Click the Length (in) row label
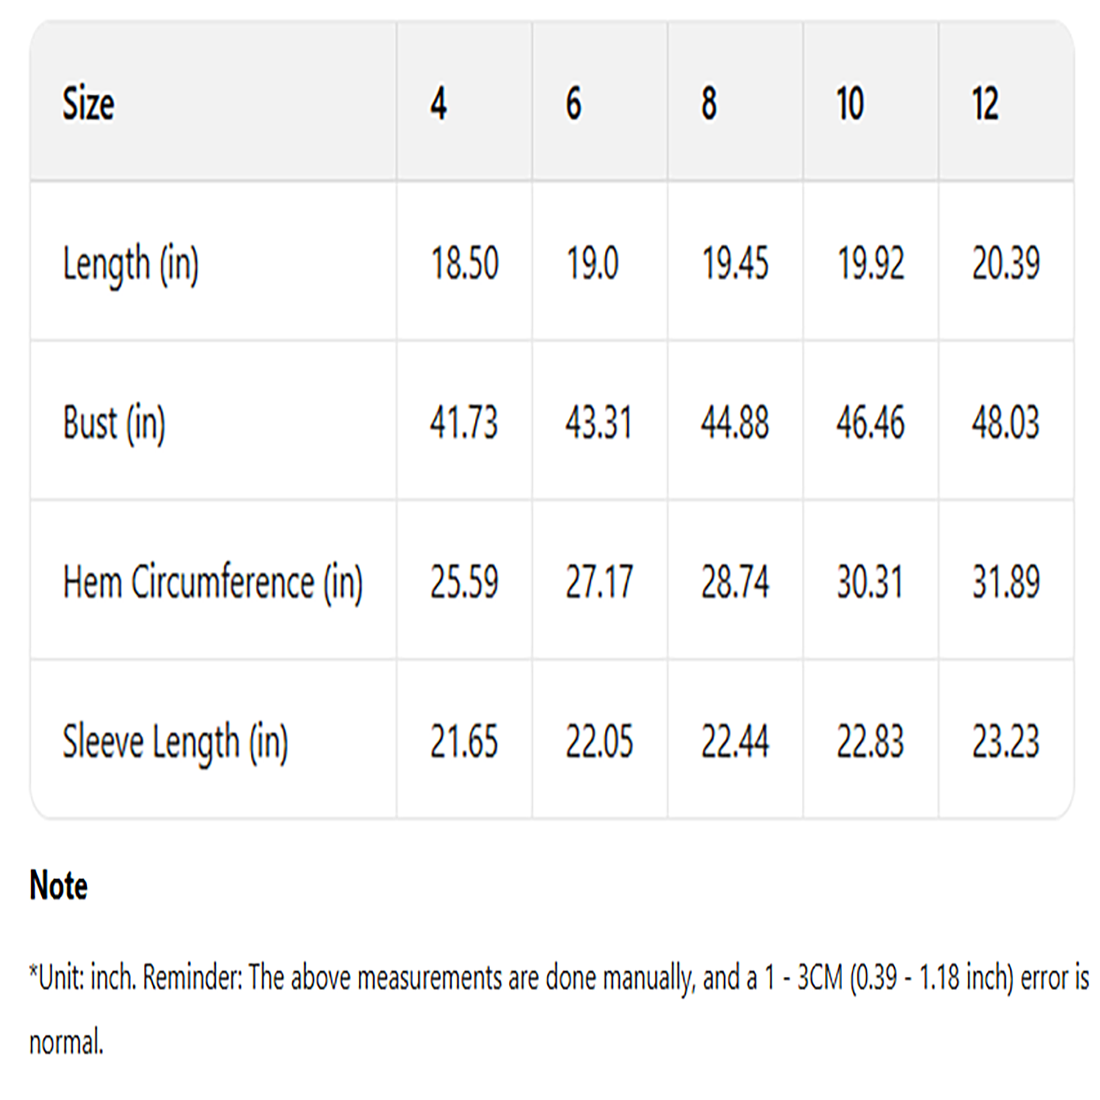The width and height of the screenshot is (1100, 1100). coord(131,264)
